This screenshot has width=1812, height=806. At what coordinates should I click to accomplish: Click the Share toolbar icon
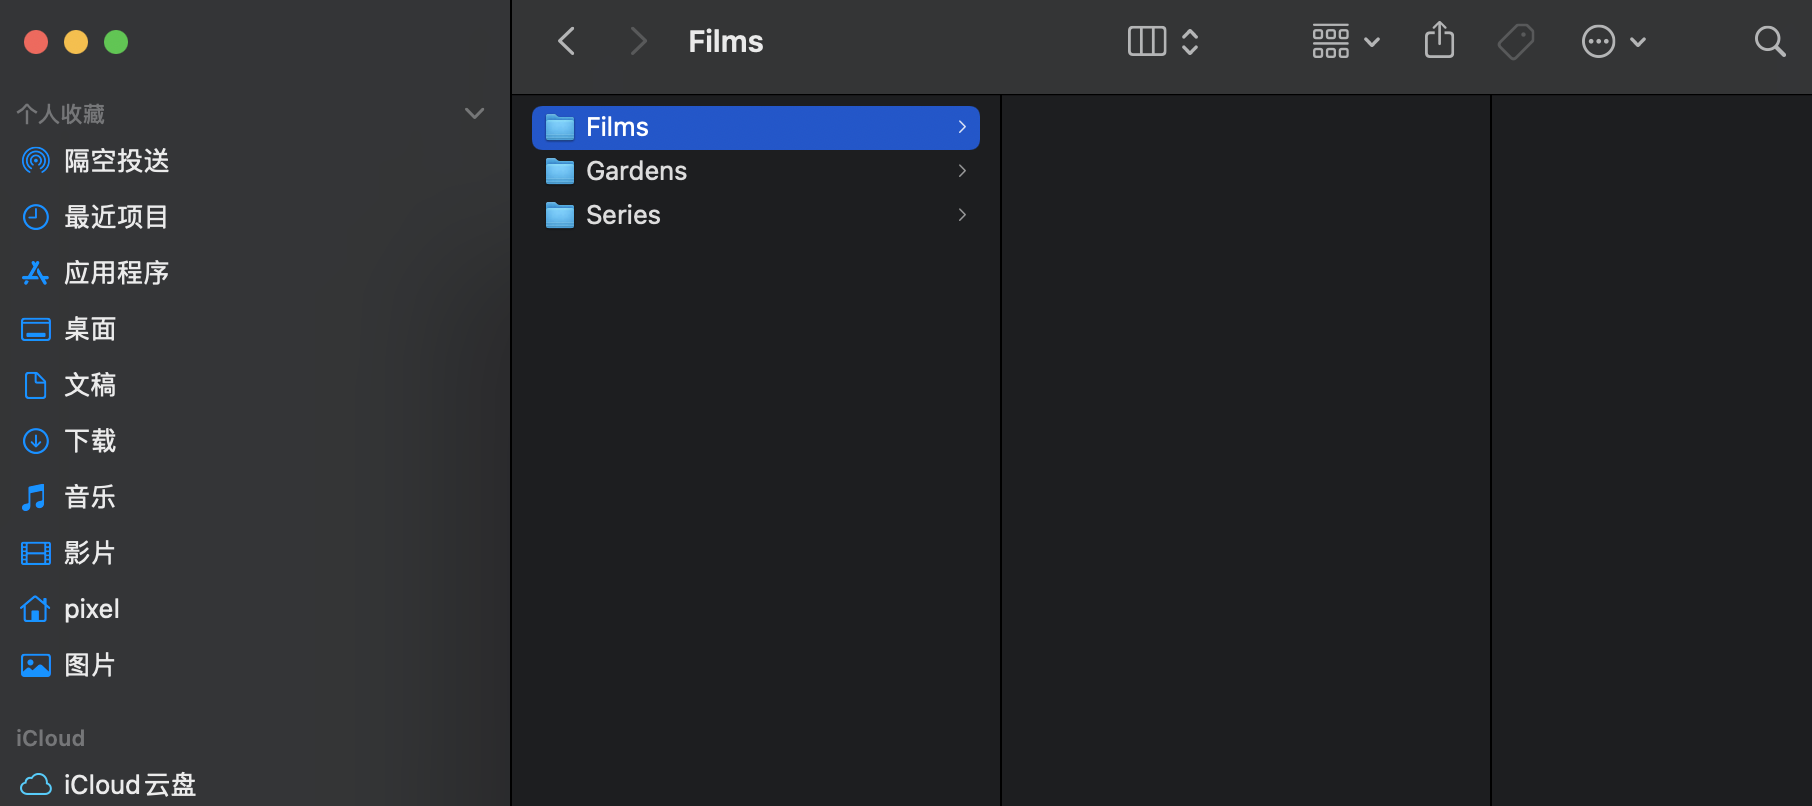[1439, 41]
